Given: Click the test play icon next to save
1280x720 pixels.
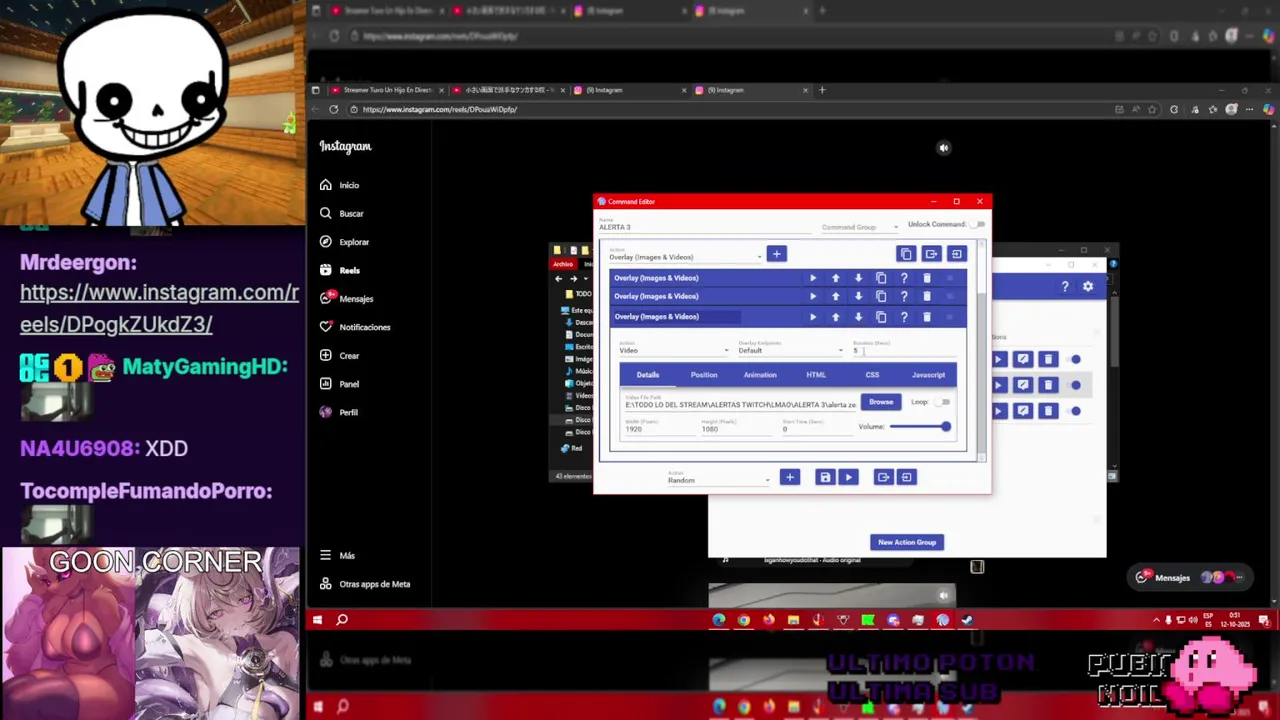Looking at the screenshot, I should pyautogui.click(x=848, y=477).
